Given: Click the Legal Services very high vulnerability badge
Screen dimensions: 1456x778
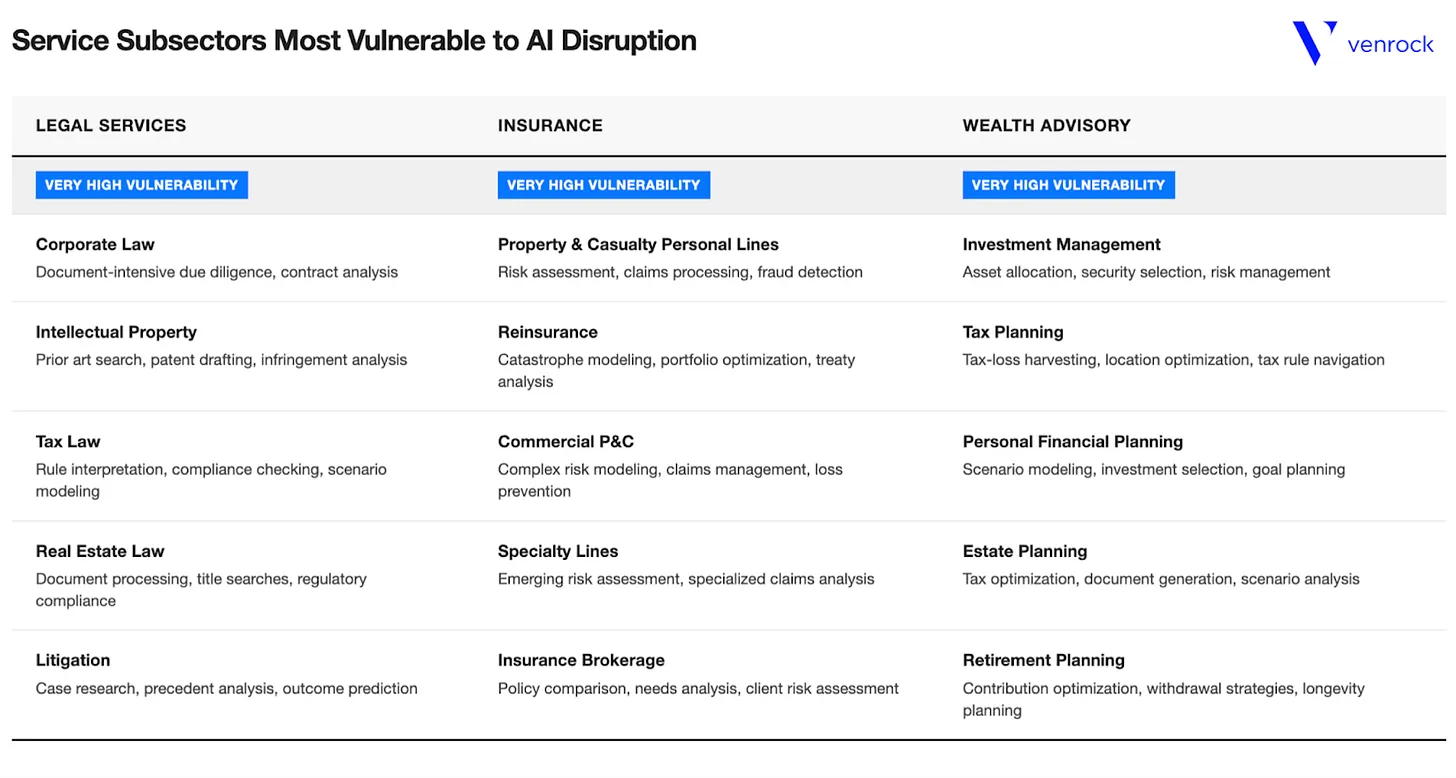Looking at the screenshot, I should coord(141,185).
